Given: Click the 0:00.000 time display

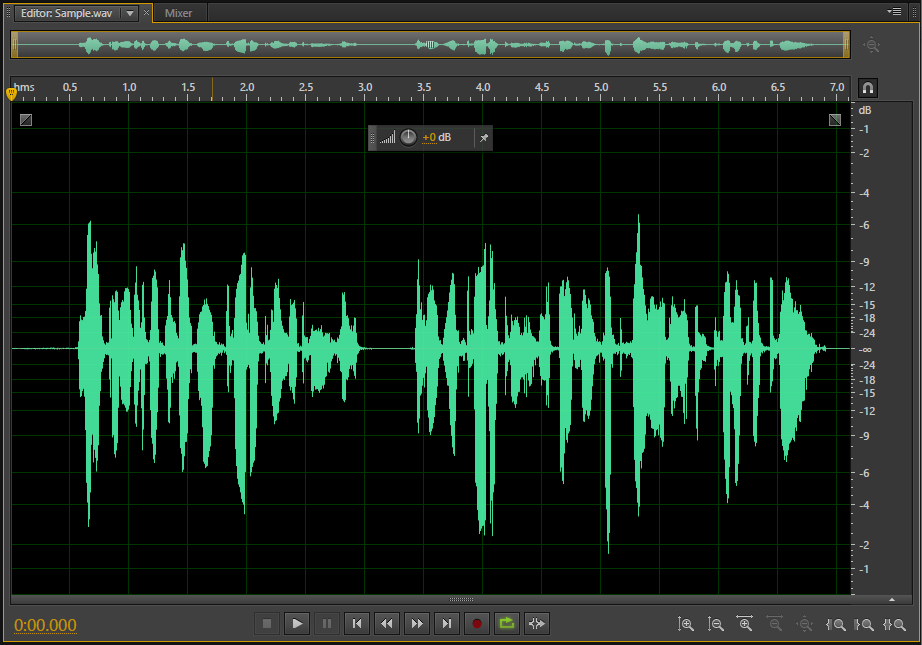Looking at the screenshot, I should [44, 623].
